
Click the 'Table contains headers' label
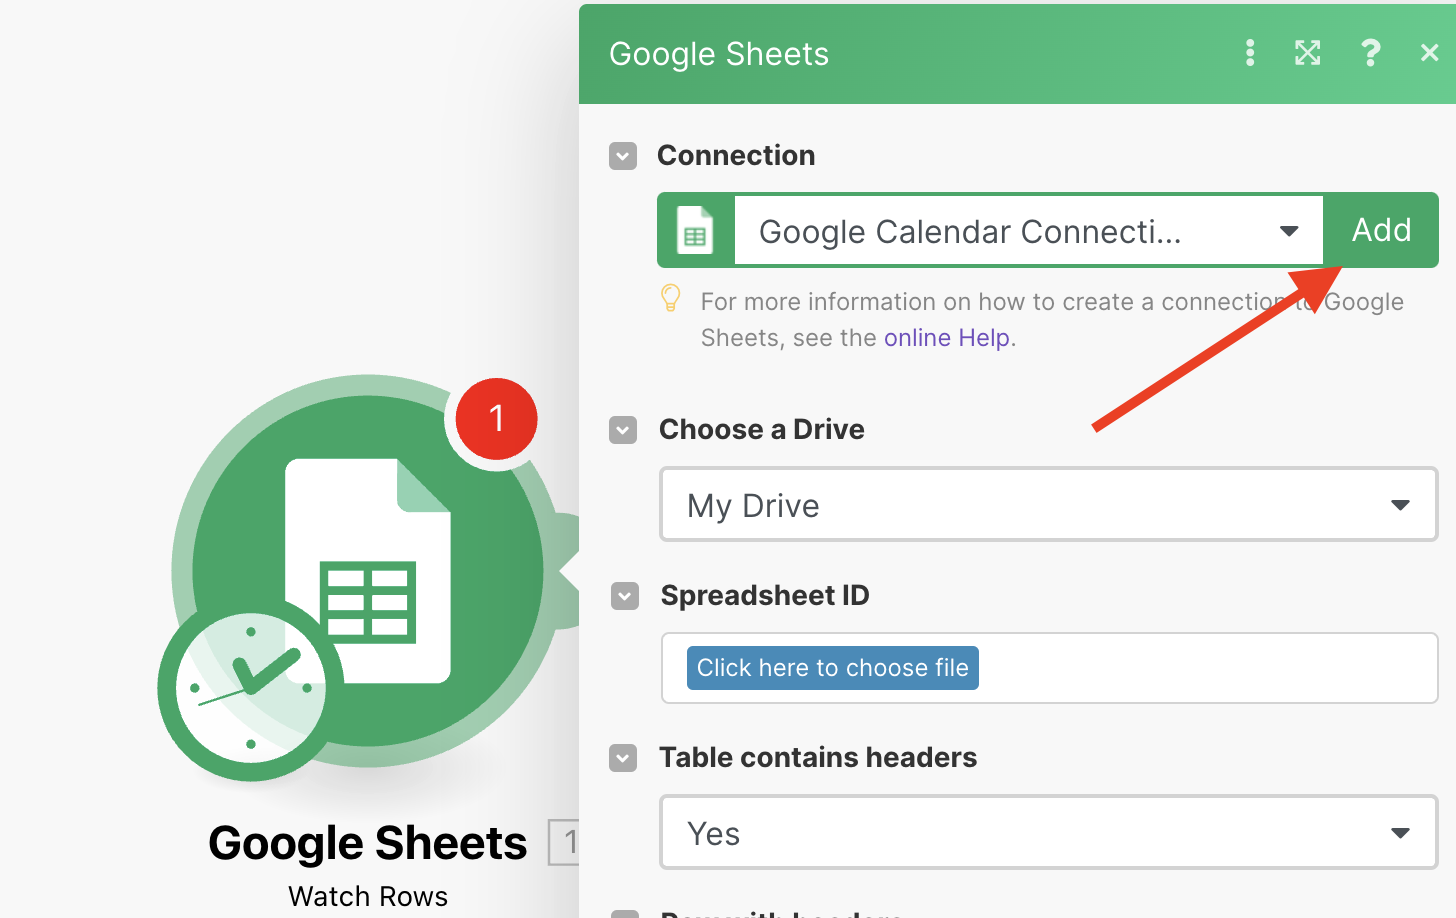pos(818,758)
